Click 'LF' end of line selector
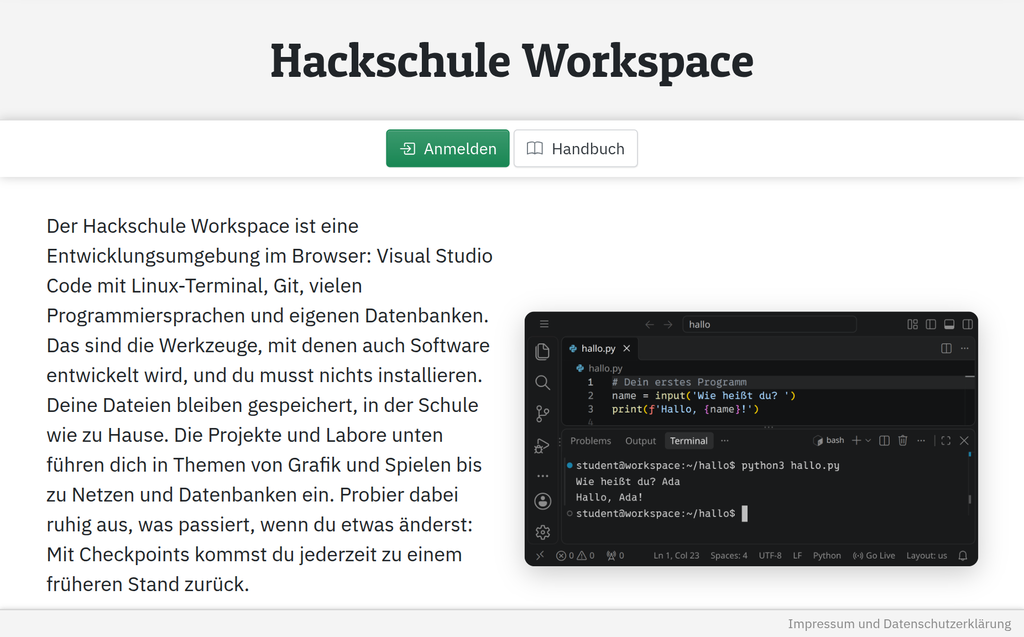The height and width of the screenshot is (637, 1024). pyautogui.click(x=797, y=555)
